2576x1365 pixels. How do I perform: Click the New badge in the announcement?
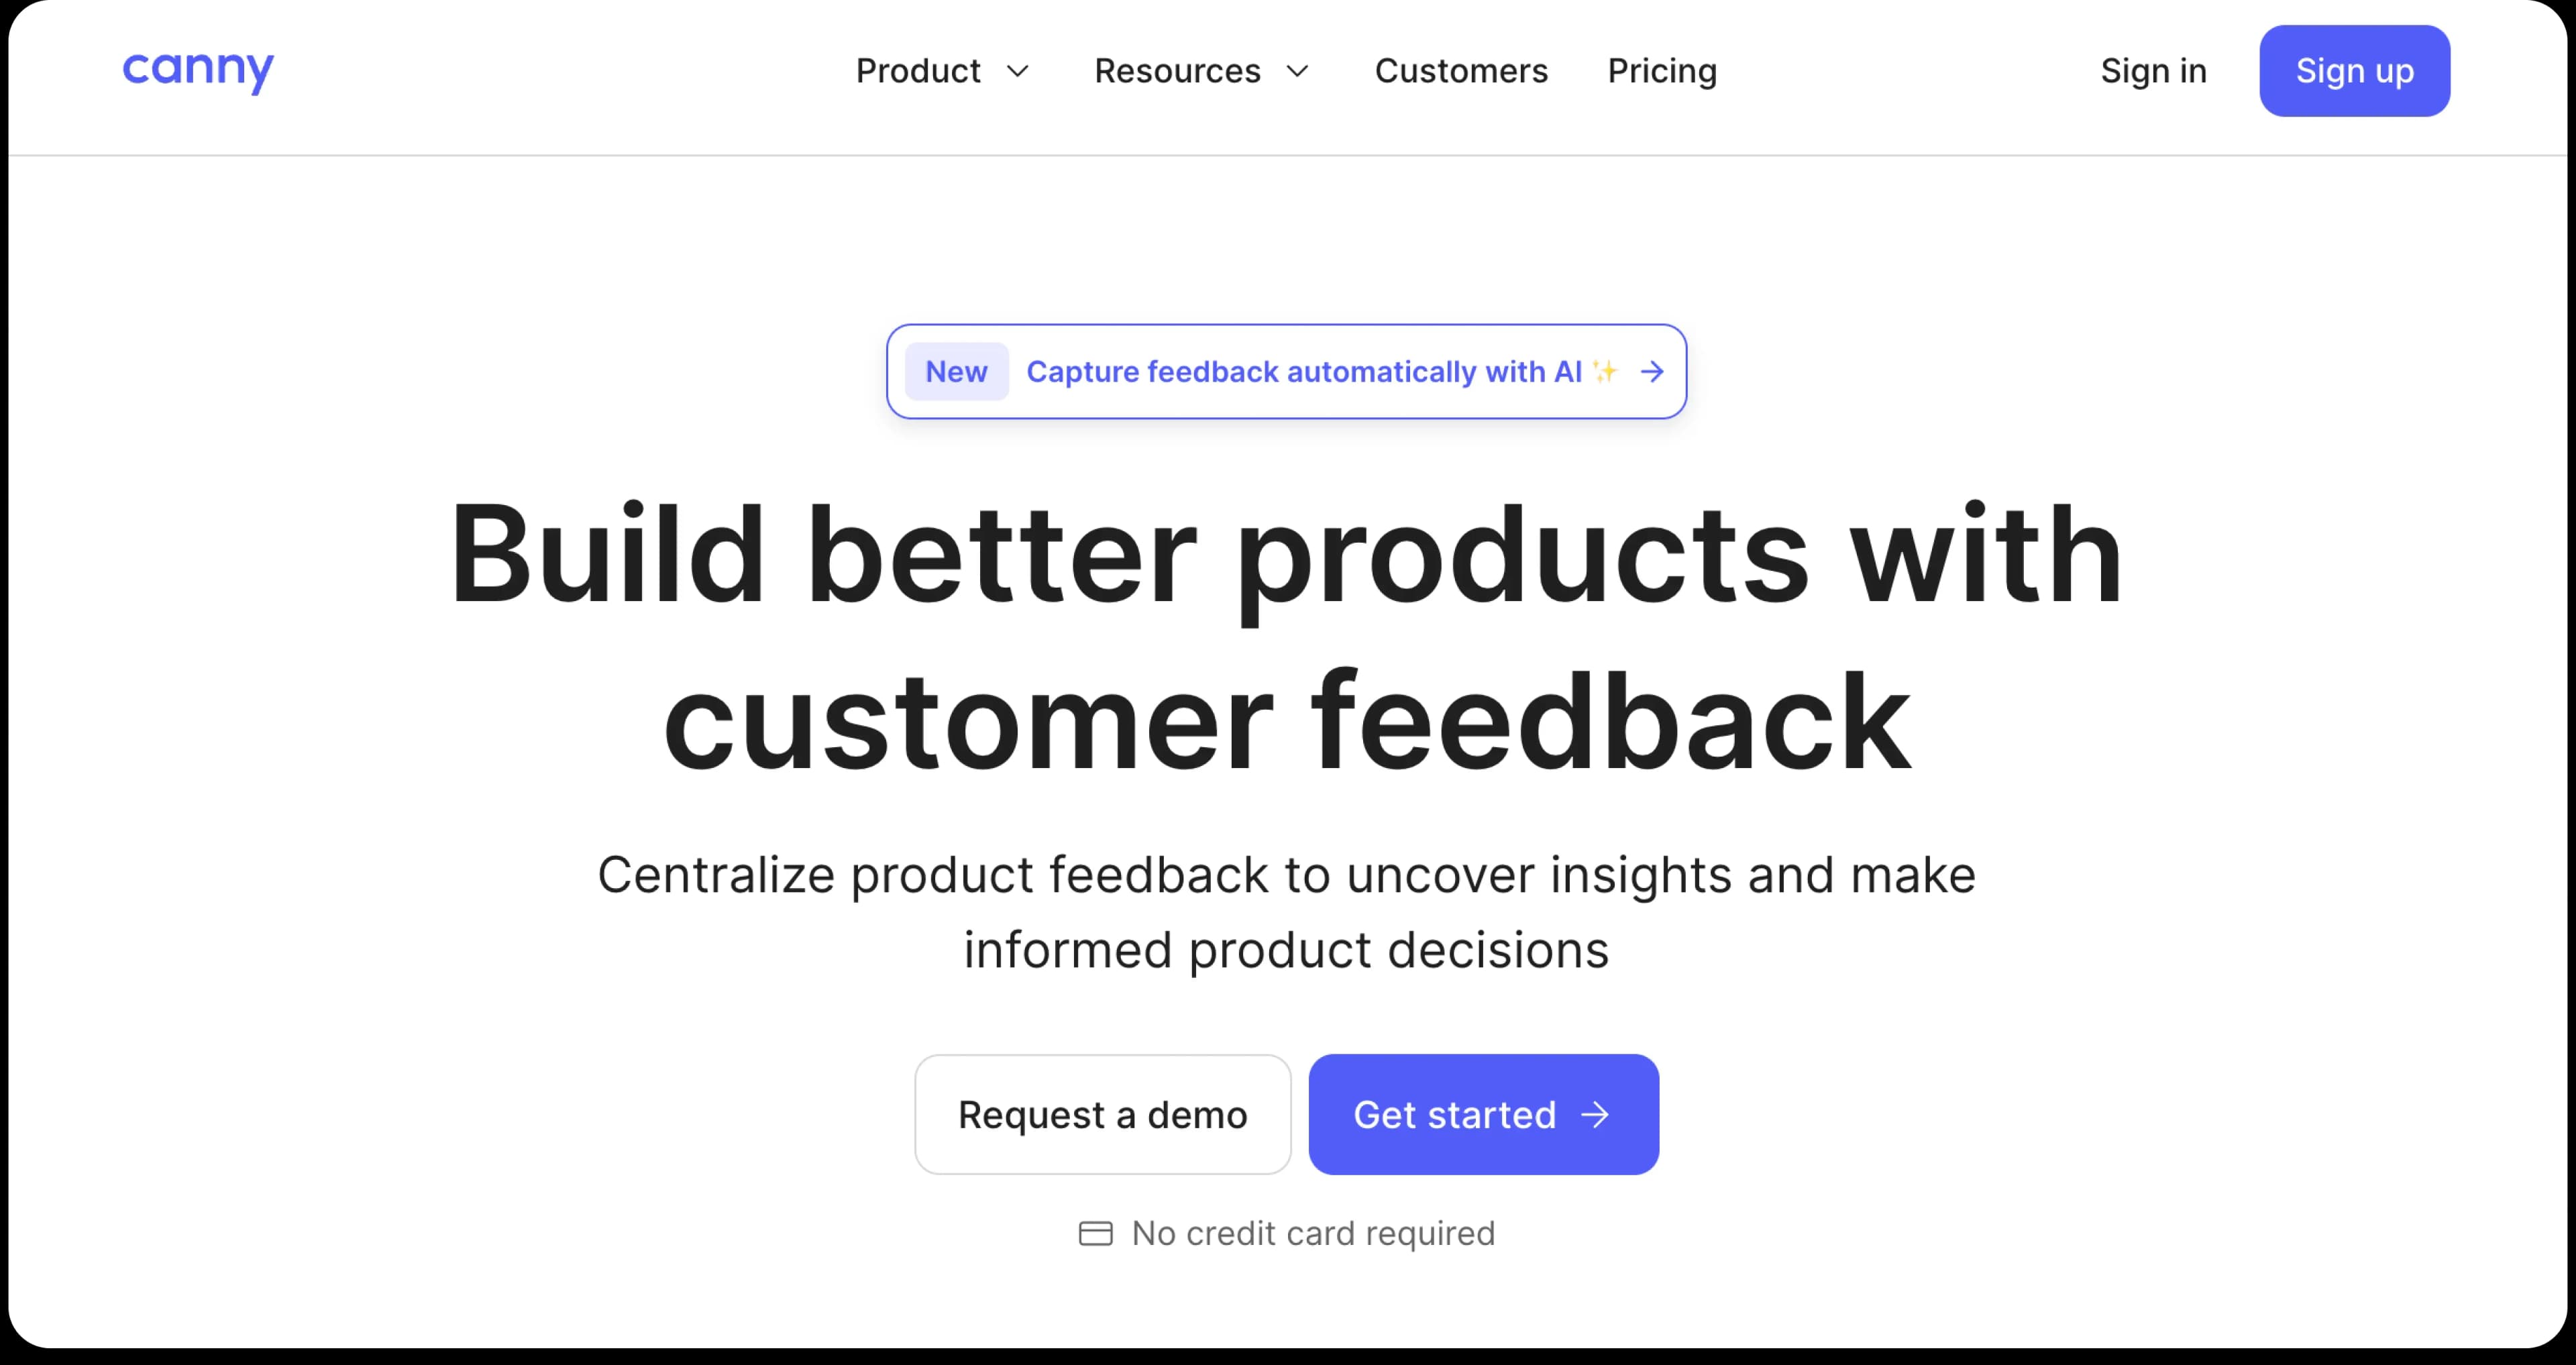pyautogui.click(x=956, y=372)
